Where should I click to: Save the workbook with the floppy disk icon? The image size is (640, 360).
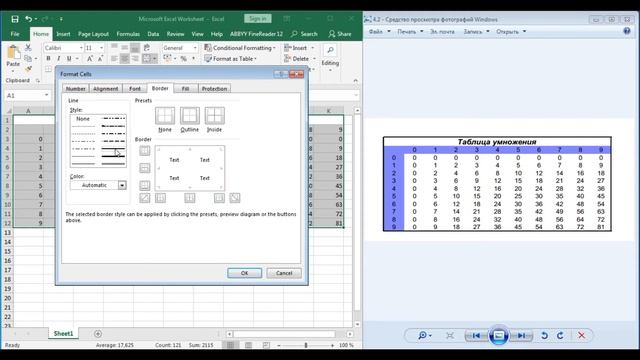tap(15, 19)
